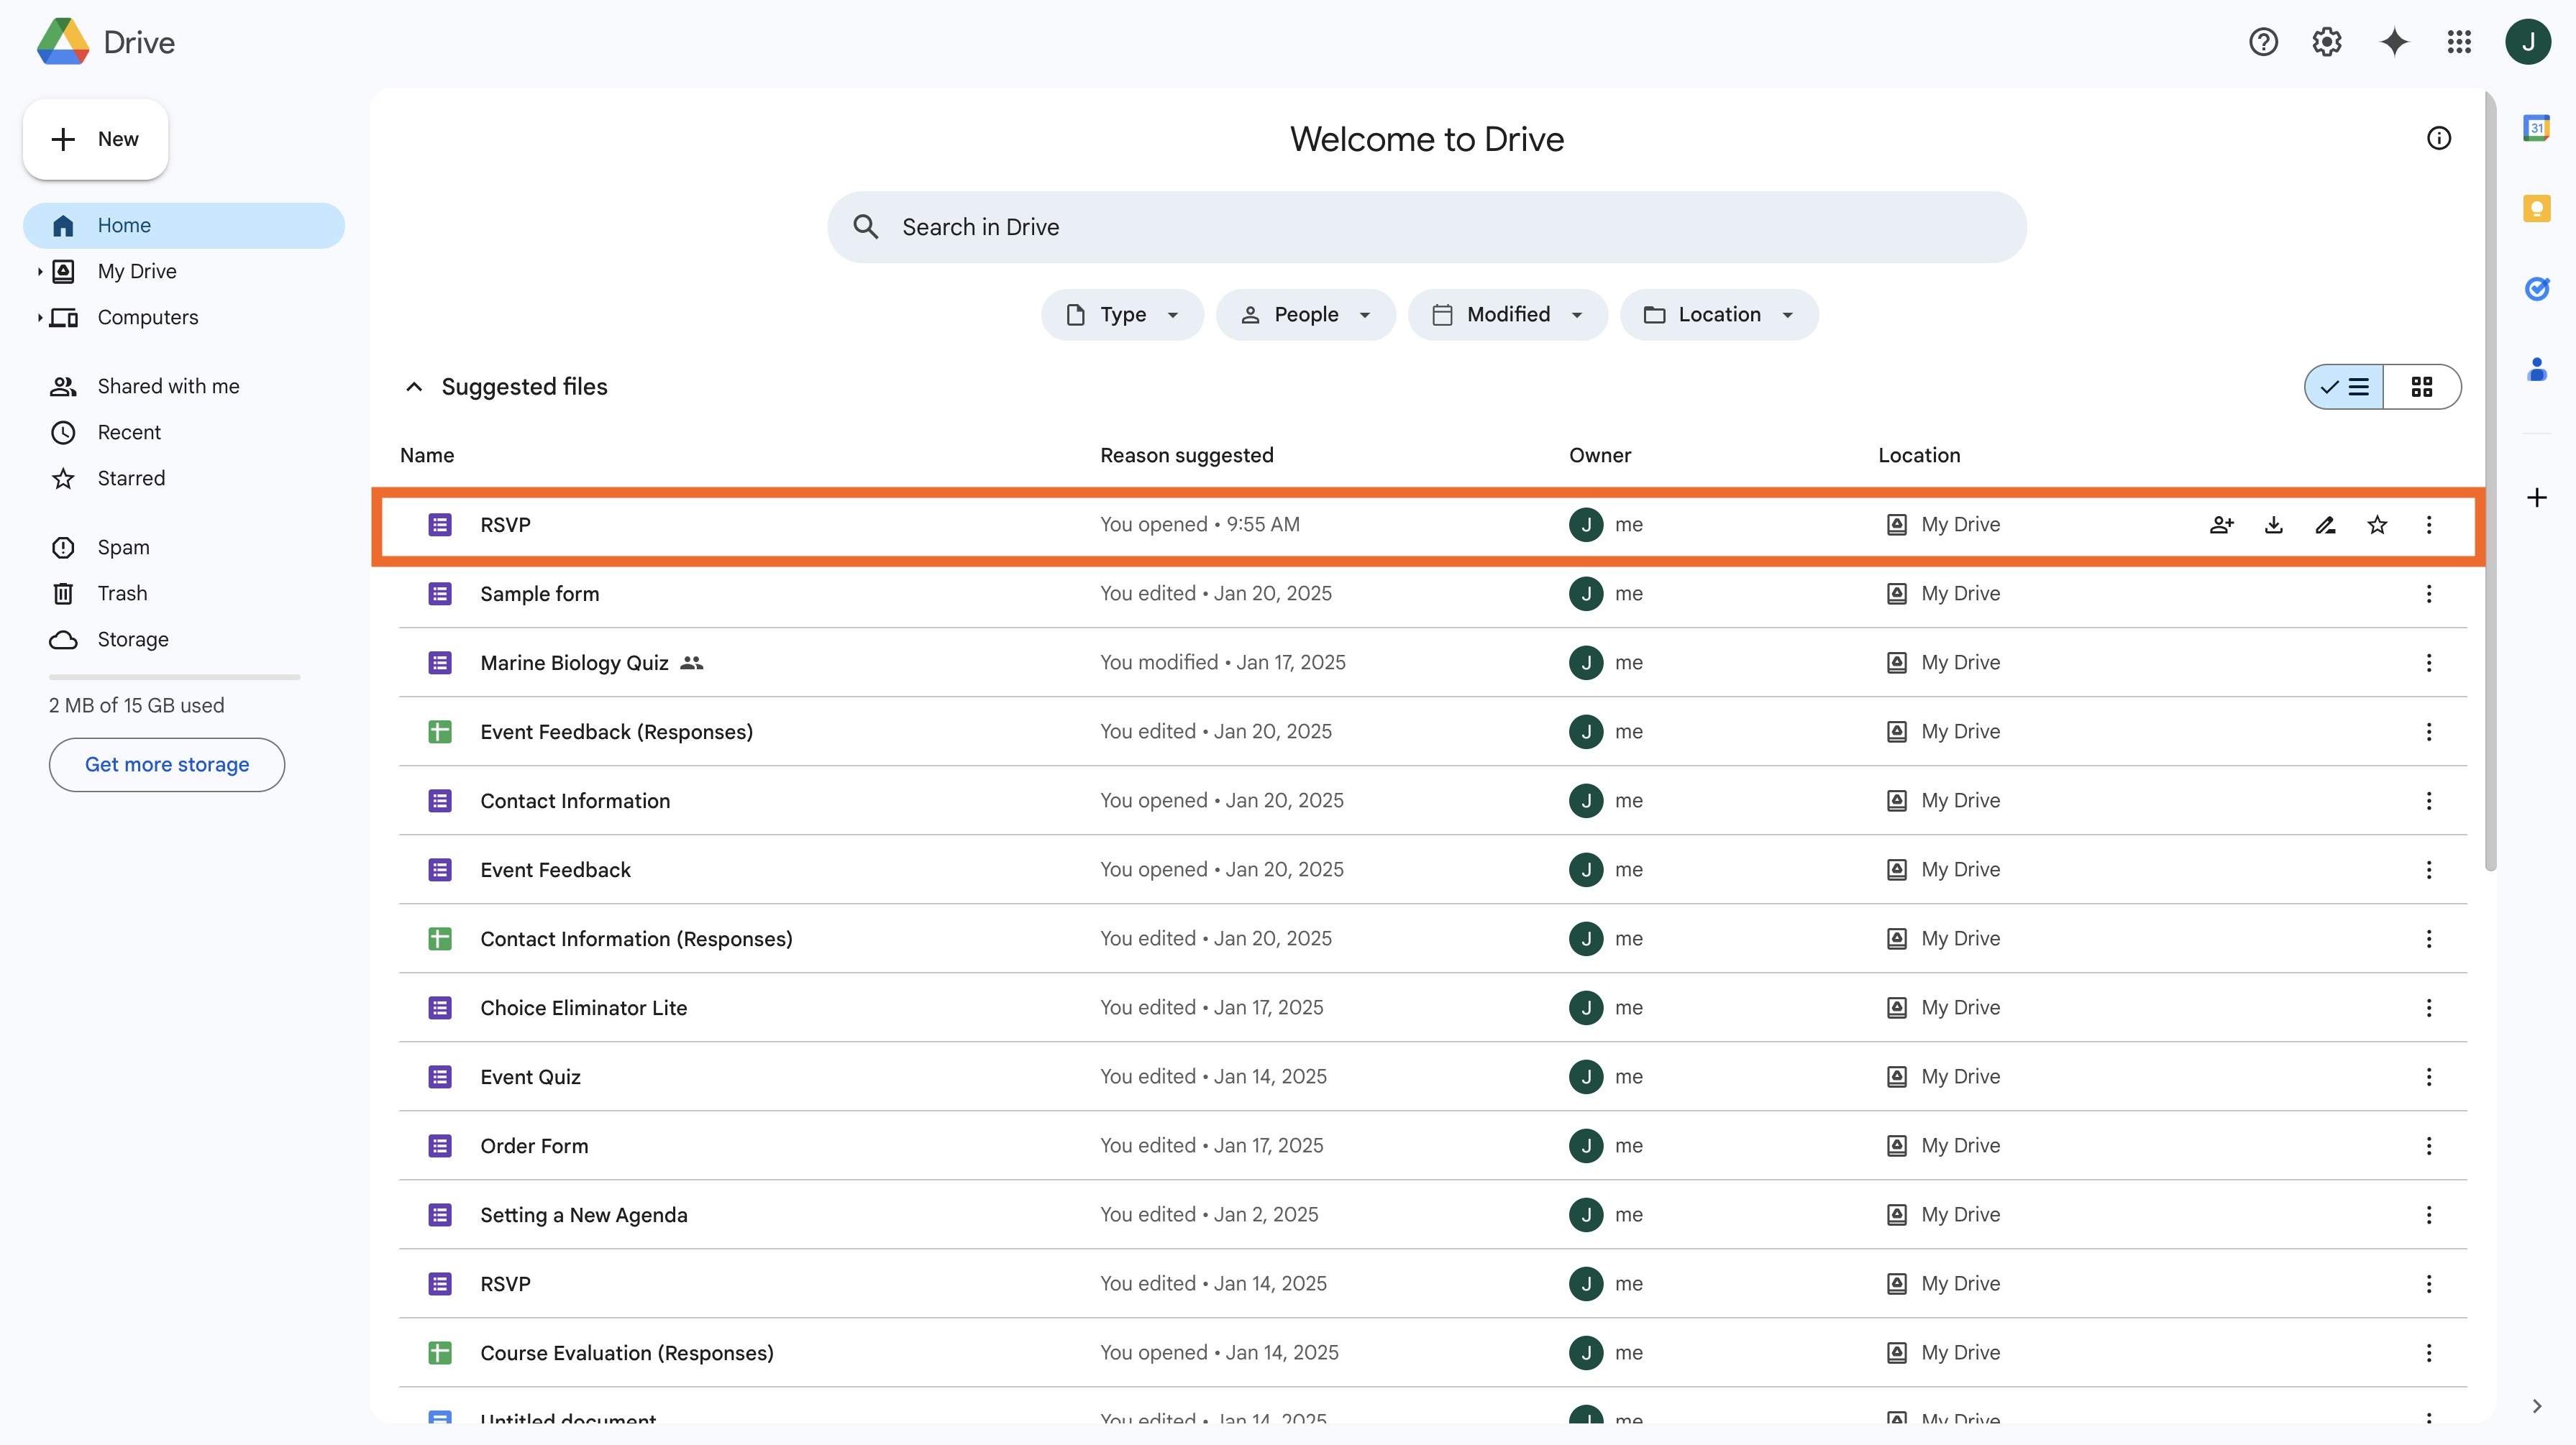
Task: Show the view details info icon
Action: tap(2439, 138)
